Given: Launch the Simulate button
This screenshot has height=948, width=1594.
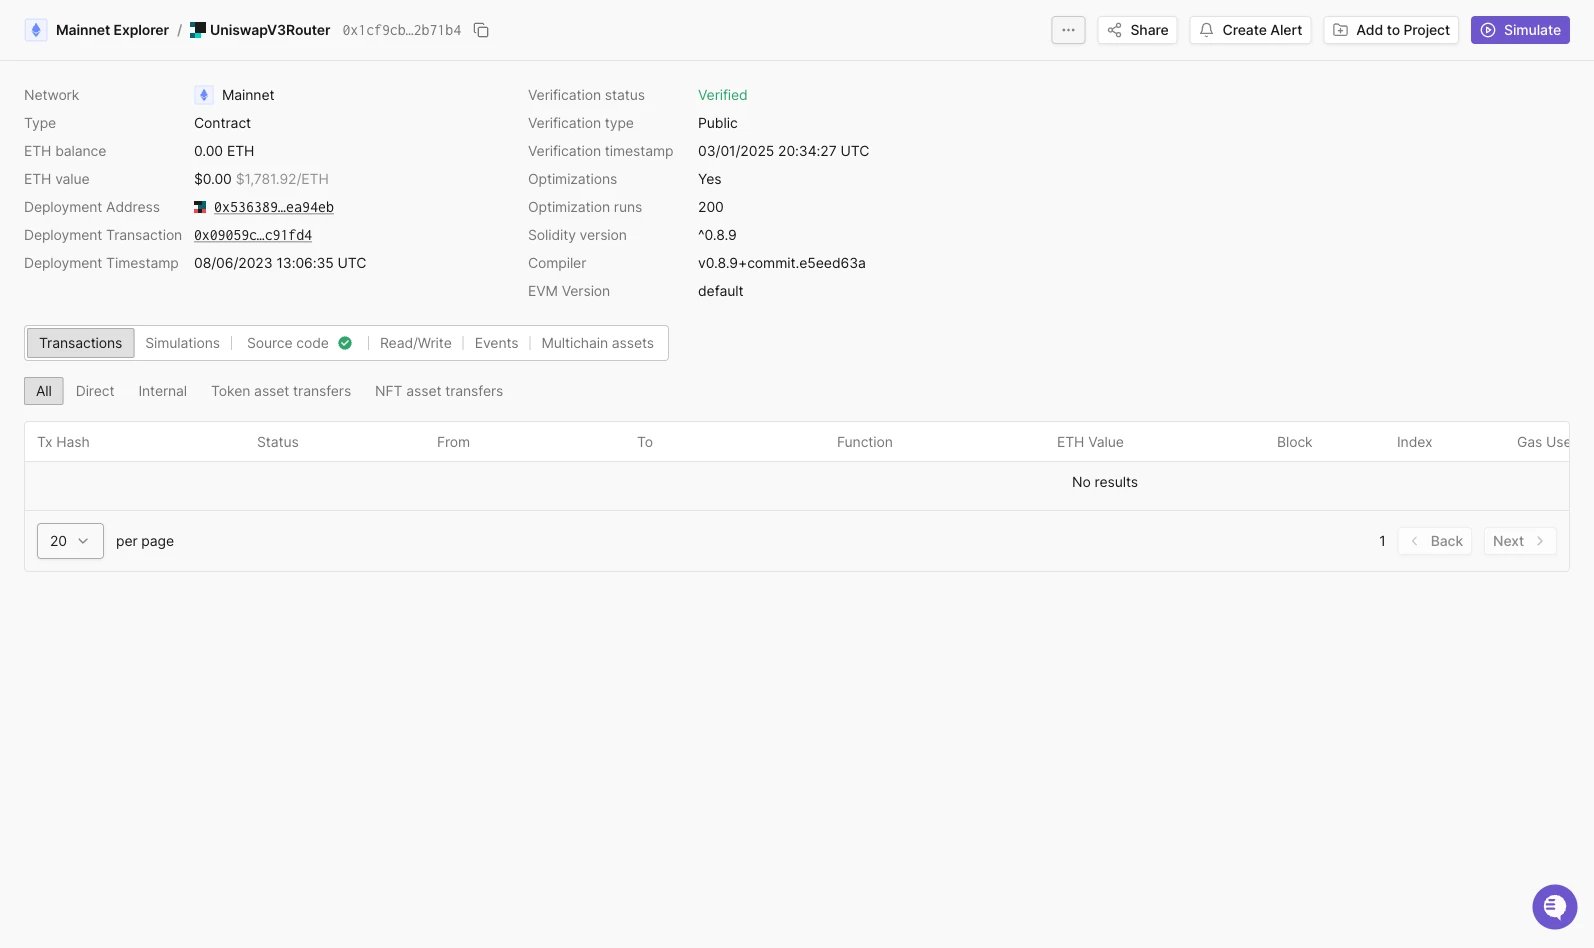Looking at the screenshot, I should [1520, 30].
